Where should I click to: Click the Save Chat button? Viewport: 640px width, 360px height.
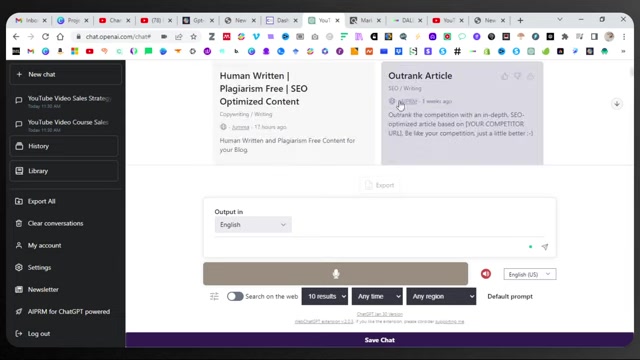click(x=380, y=340)
